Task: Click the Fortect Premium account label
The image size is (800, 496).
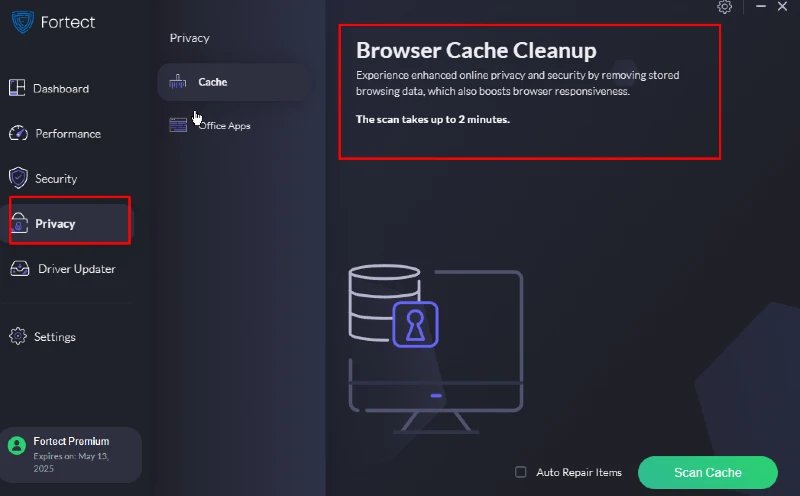Action: pyautogui.click(x=71, y=441)
